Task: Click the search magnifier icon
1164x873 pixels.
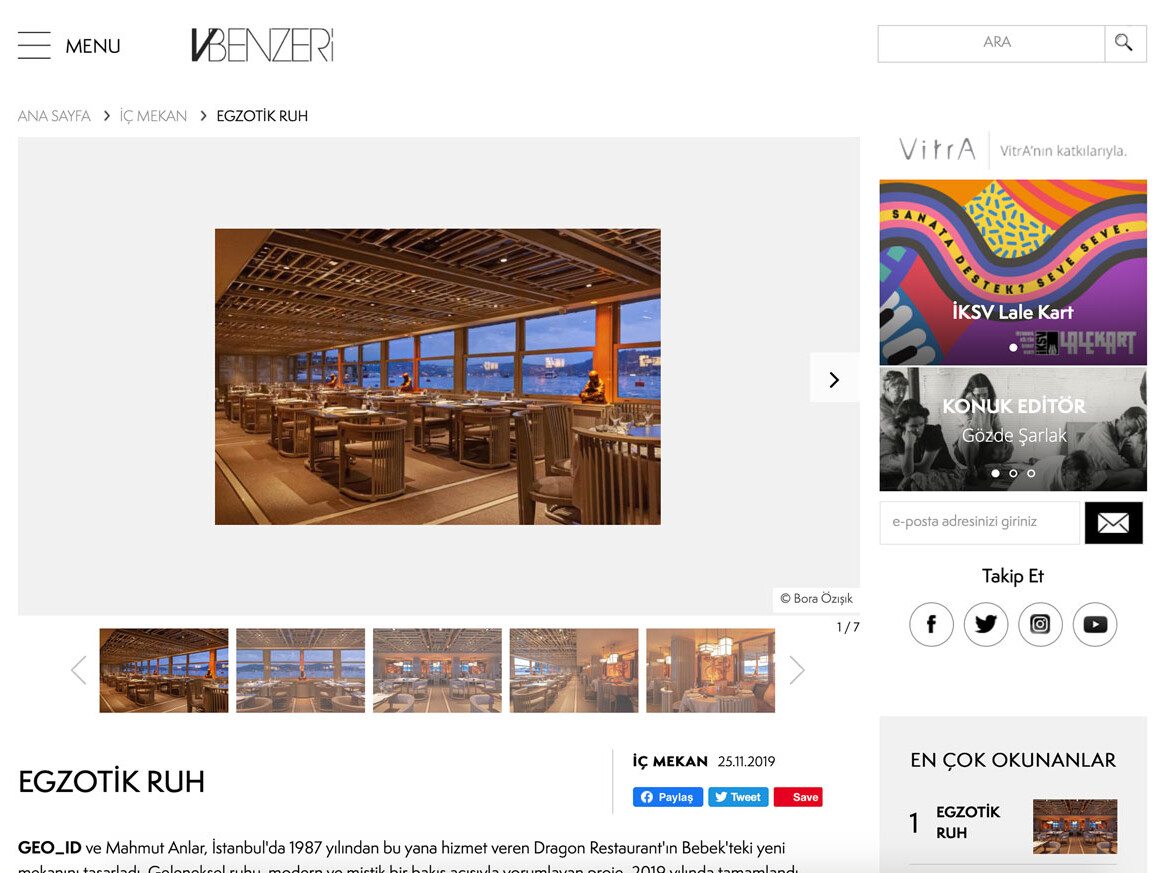Action: (1124, 43)
